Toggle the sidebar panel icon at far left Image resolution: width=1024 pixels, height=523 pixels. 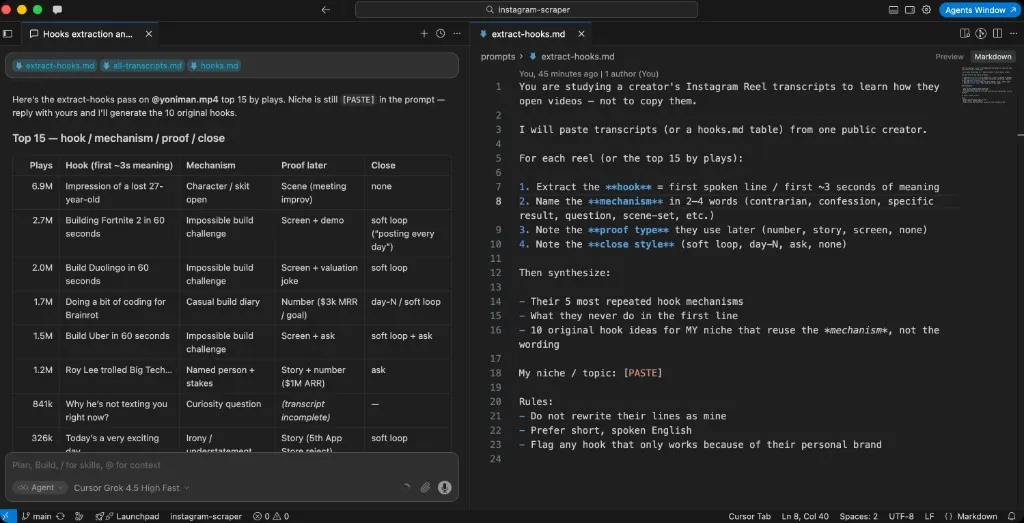8,34
